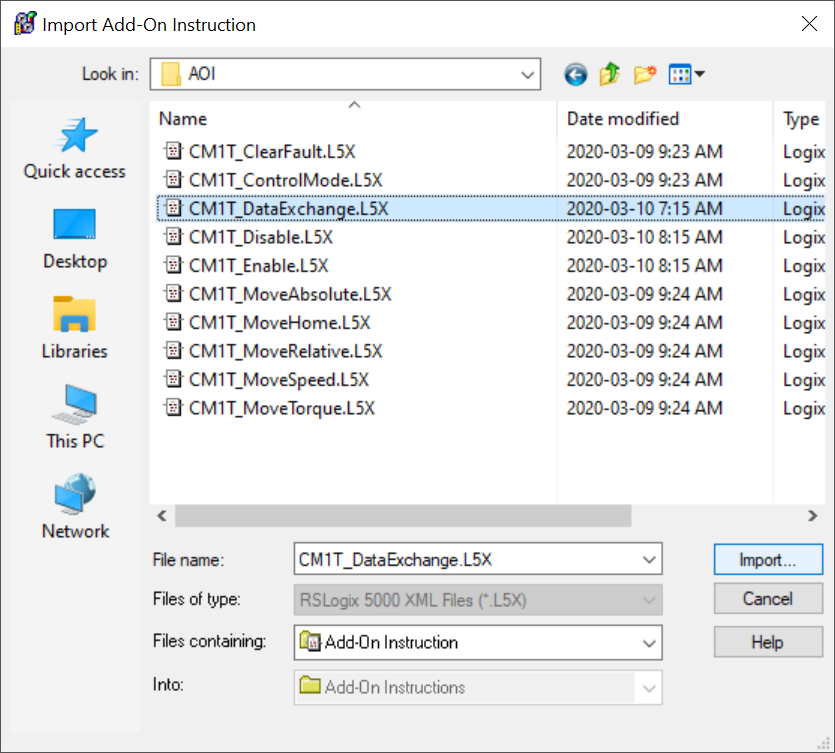Browse Network location
The height and width of the screenshot is (753, 835).
point(75,509)
